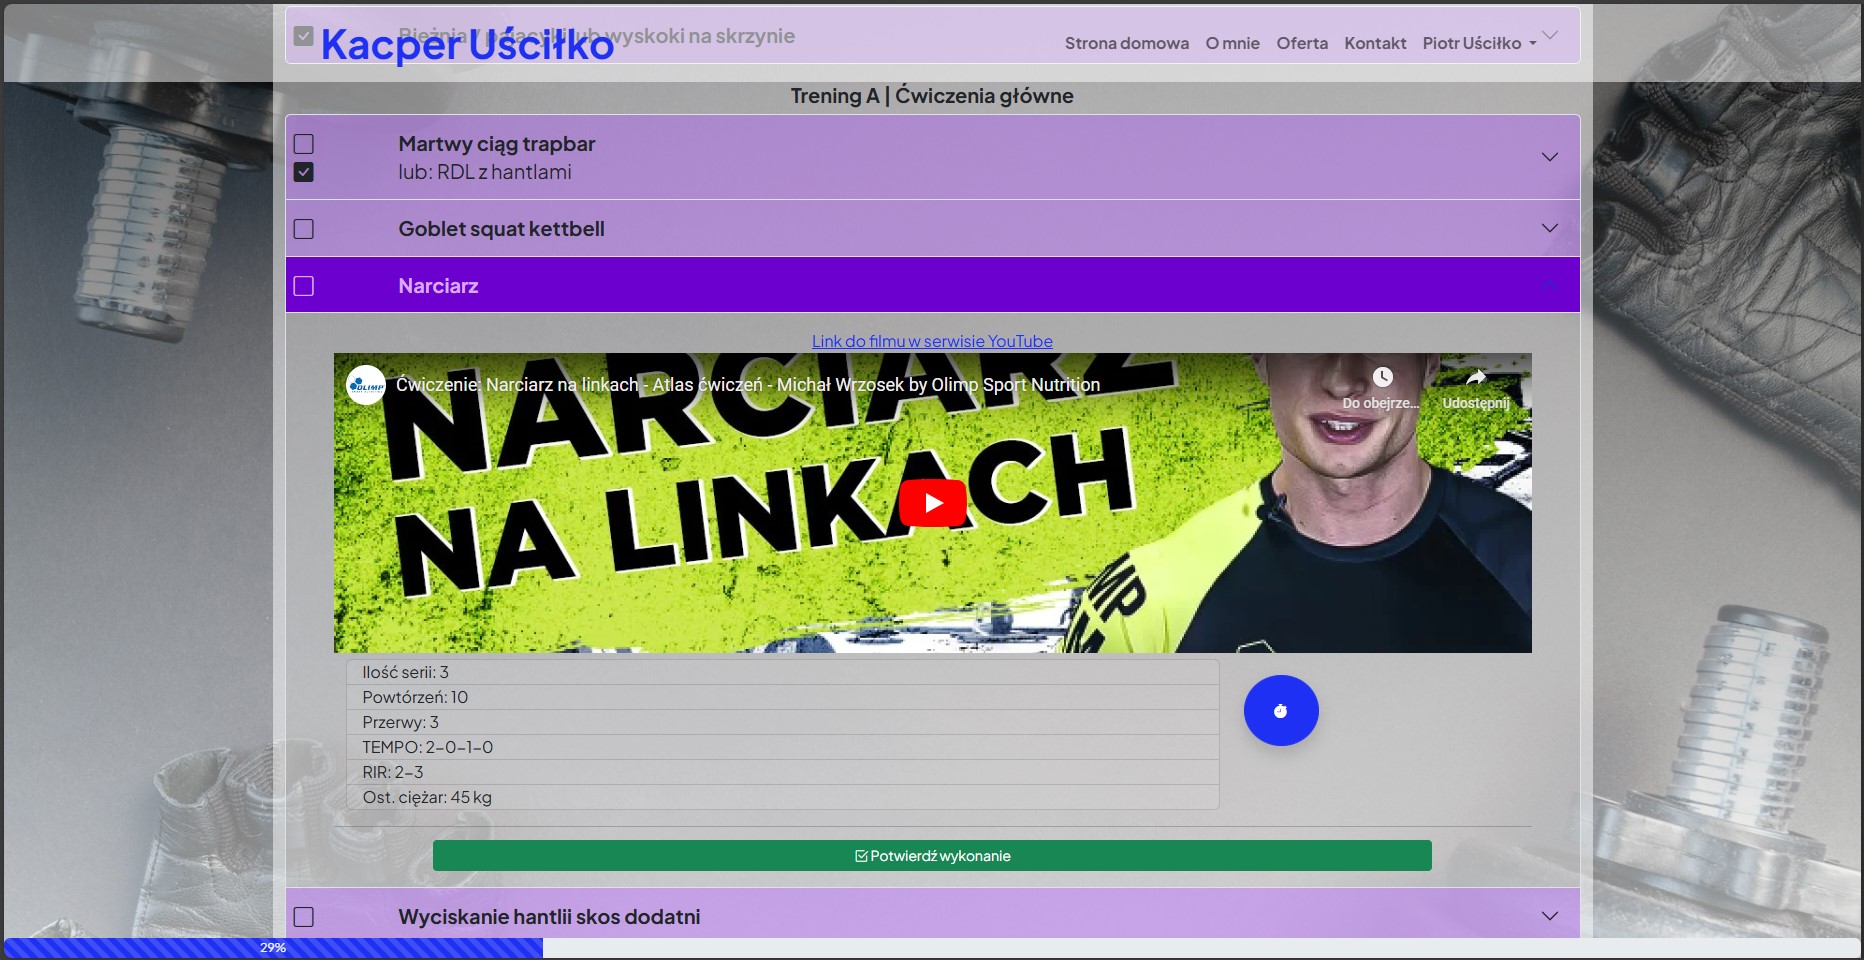Expand the Goblet squat kettbell chevron
Image resolution: width=1864 pixels, height=960 pixels.
coord(1550,228)
